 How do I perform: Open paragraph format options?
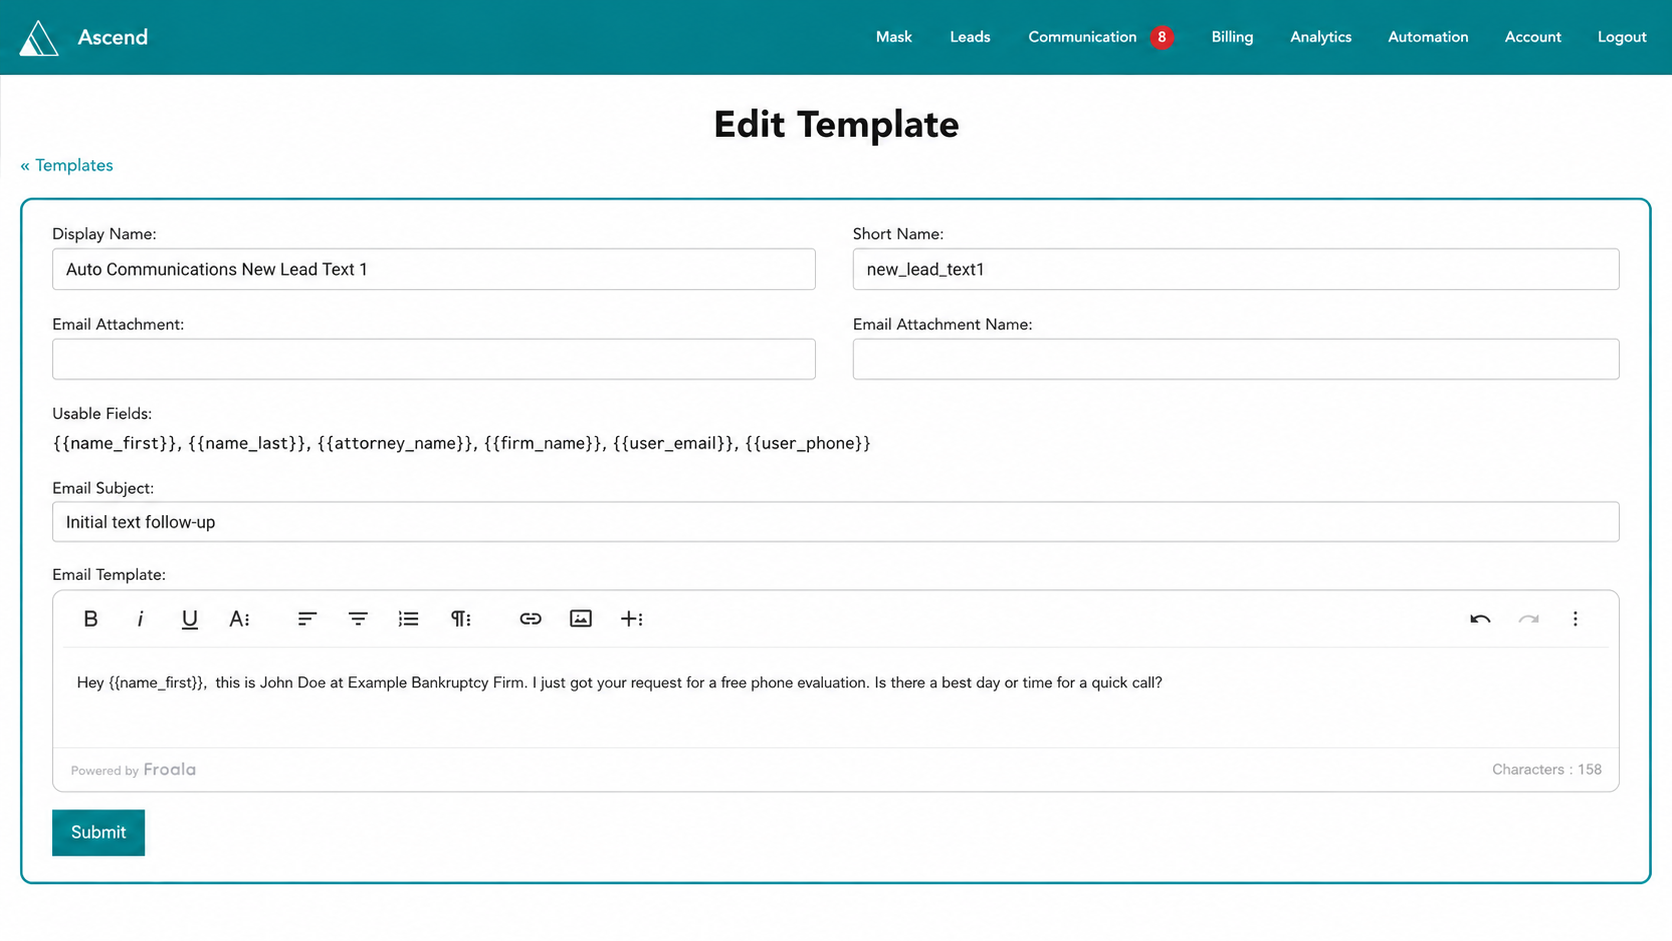point(460,619)
